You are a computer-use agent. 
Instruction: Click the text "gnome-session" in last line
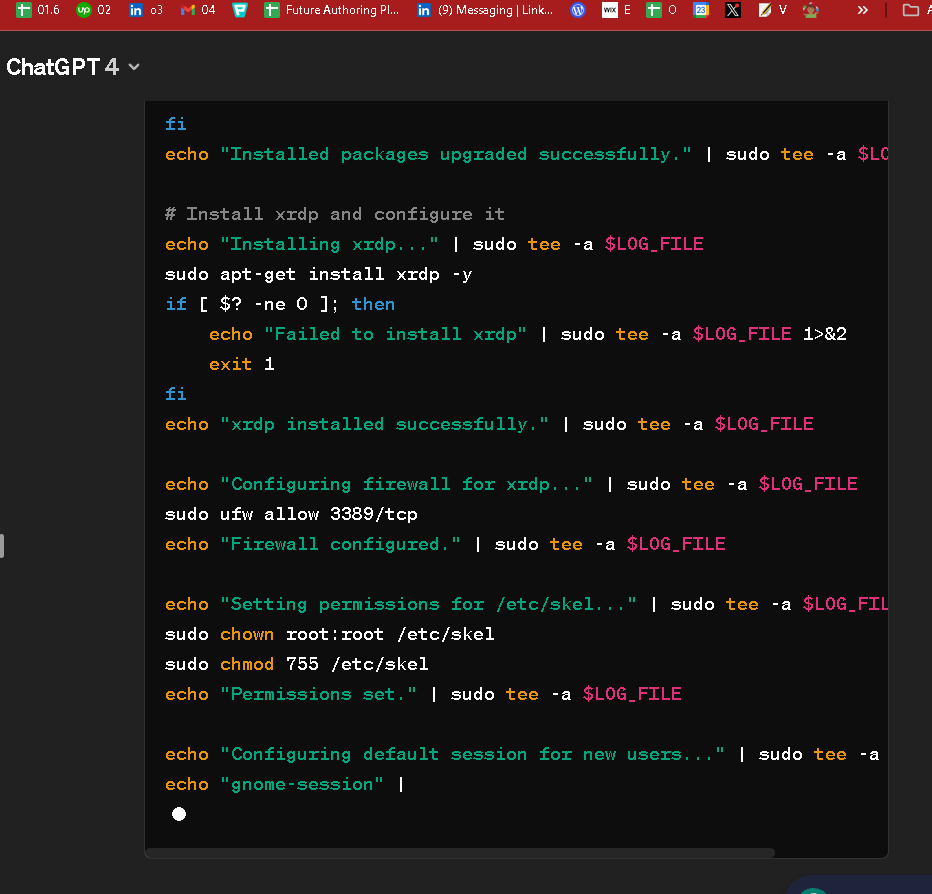[302, 784]
